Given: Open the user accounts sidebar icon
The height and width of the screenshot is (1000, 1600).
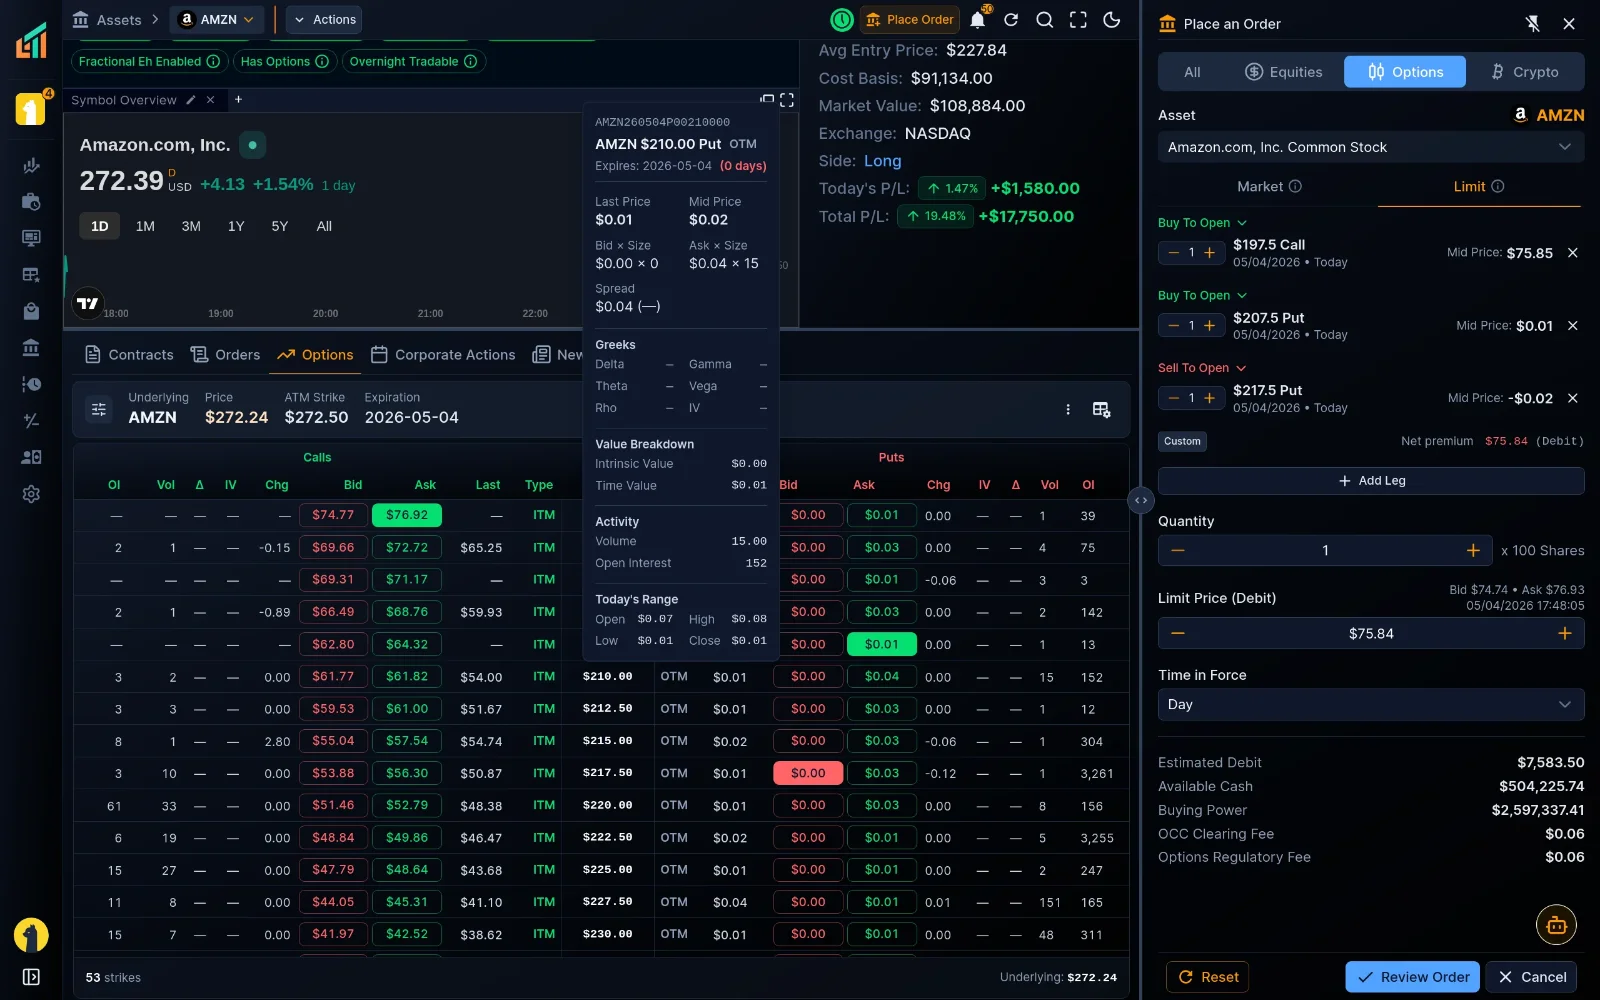Looking at the screenshot, I should pyautogui.click(x=31, y=457).
